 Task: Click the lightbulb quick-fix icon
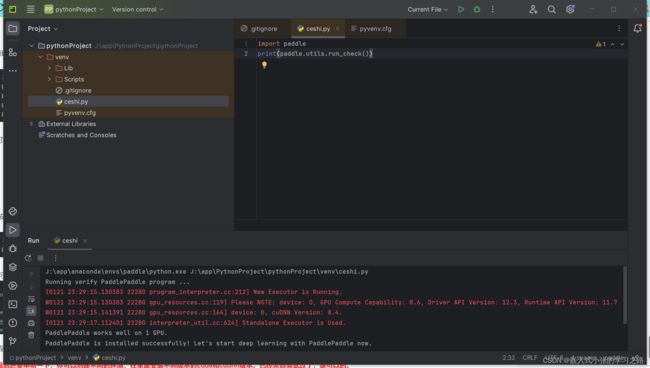(x=264, y=65)
